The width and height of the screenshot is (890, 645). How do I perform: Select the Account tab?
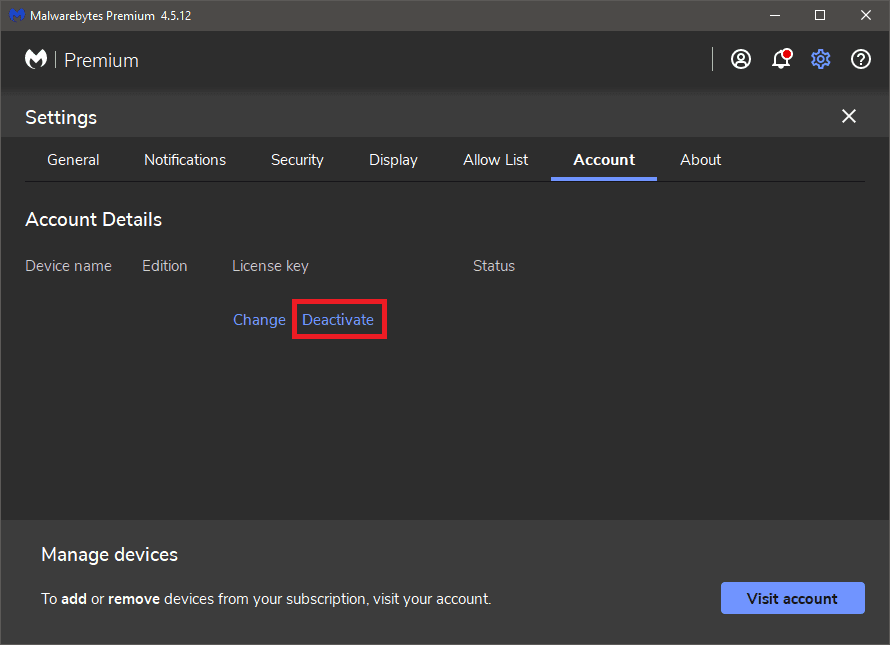(x=604, y=160)
